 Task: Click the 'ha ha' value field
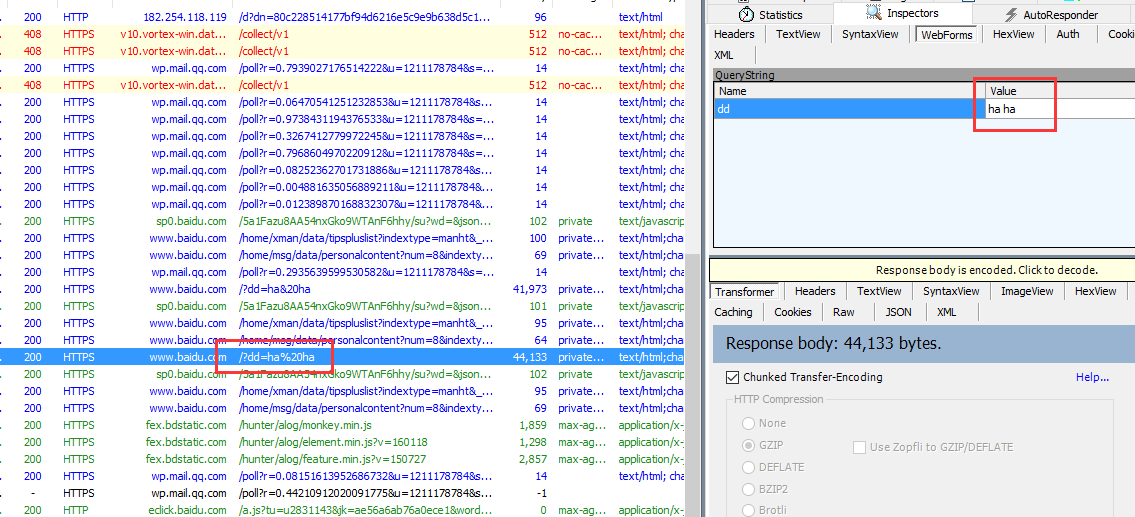pyautogui.click(x=1050, y=109)
